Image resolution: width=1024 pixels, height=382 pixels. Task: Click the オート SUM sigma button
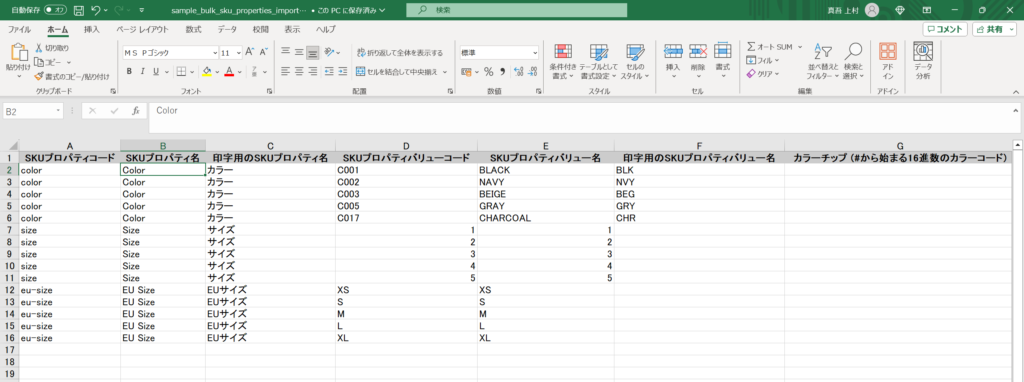point(769,48)
